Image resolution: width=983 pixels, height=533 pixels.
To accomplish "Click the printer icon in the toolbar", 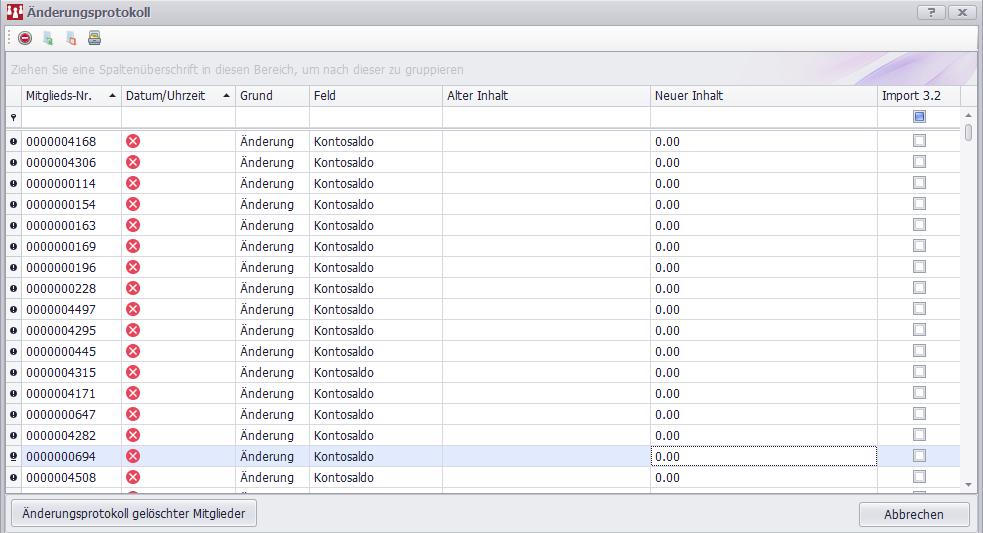I will (94, 38).
